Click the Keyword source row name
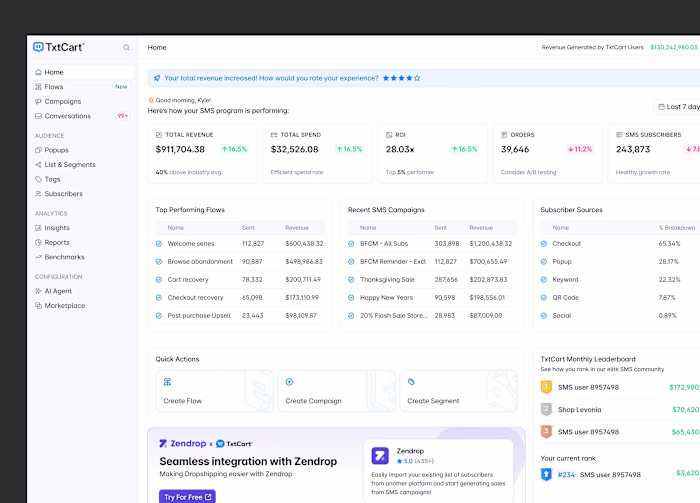This screenshot has height=503, width=700. point(565,280)
